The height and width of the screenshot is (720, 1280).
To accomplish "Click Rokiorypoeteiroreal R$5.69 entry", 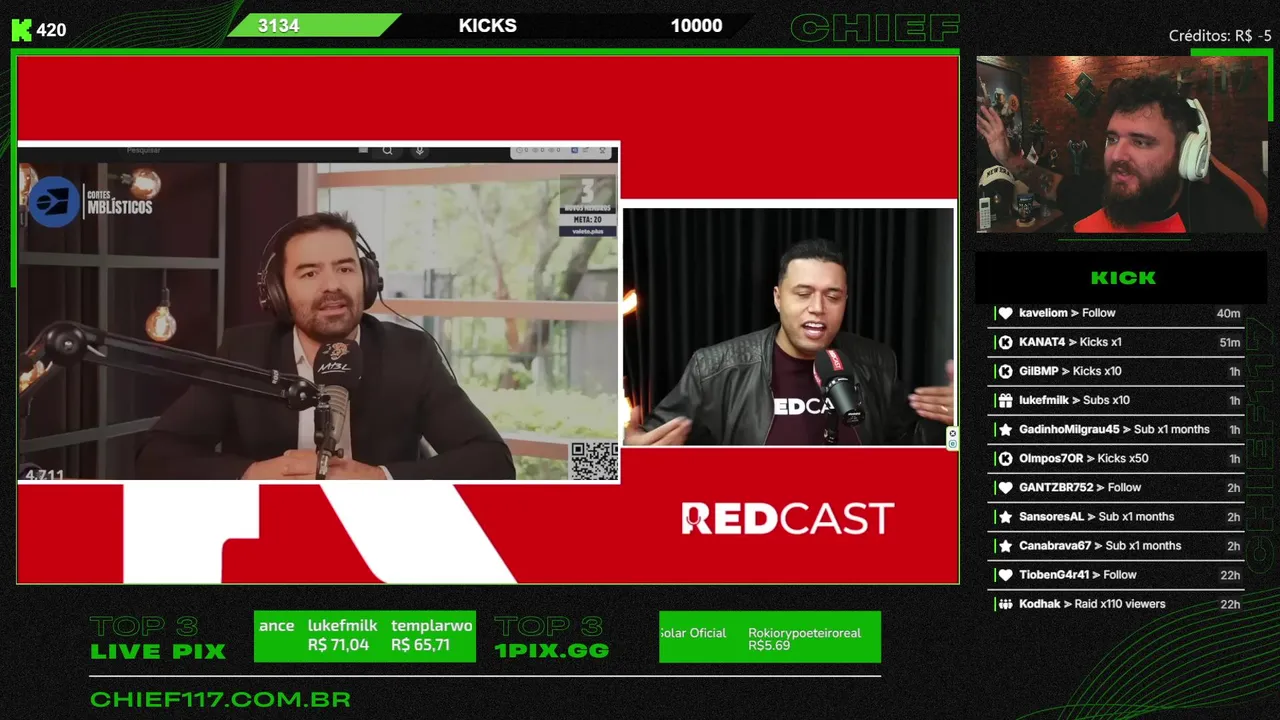I will coord(804,639).
